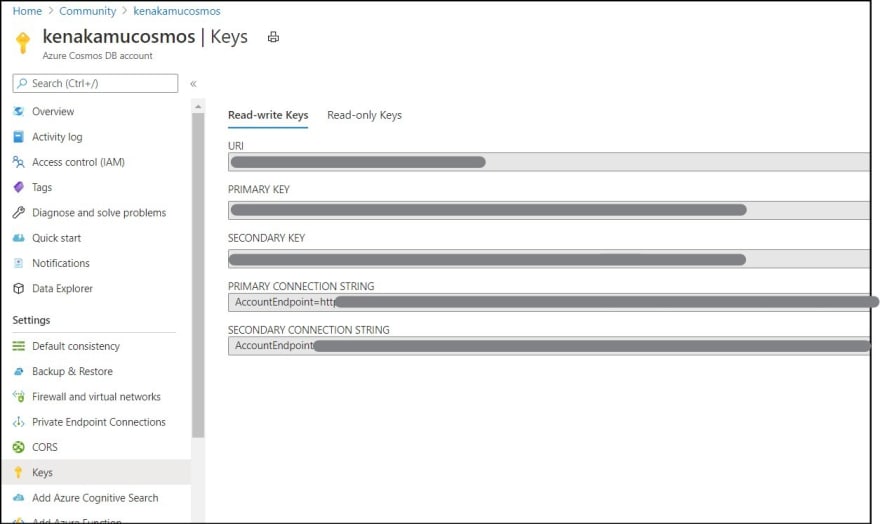Image resolution: width=880 pixels, height=524 pixels.
Task: Click the Firewall and virtual networks icon
Action: pyautogui.click(x=19, y=397)
